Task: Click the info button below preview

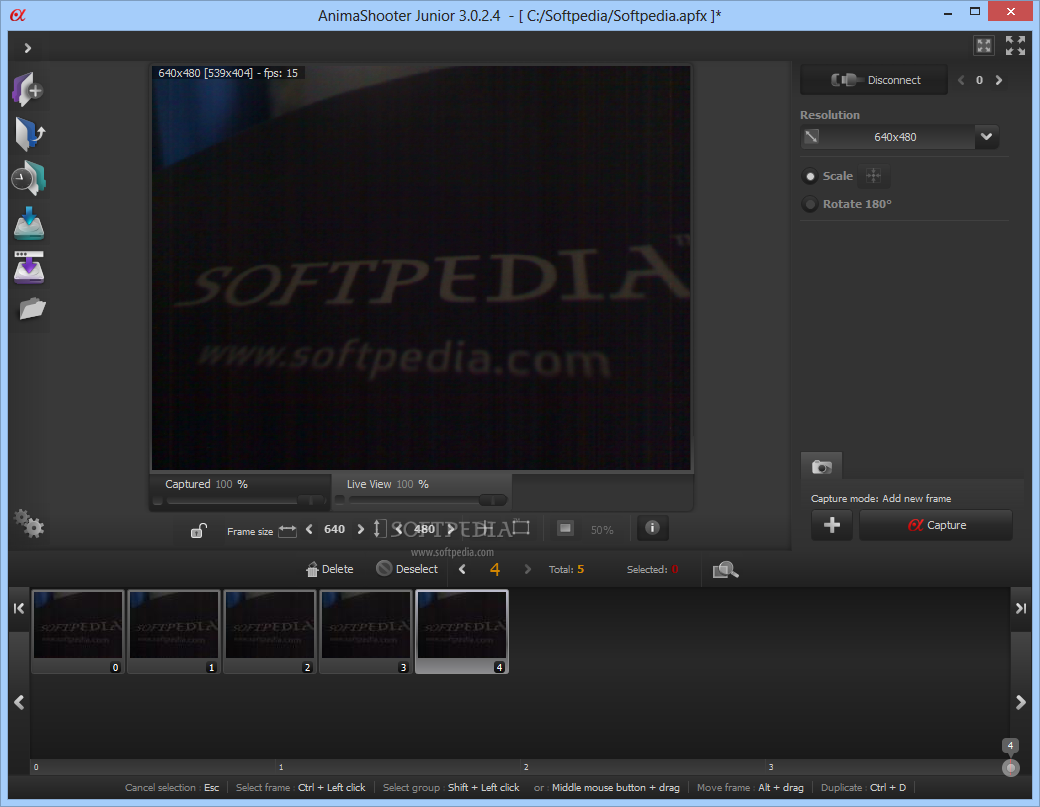Action: pyautogui.click(x=652, y=528)
